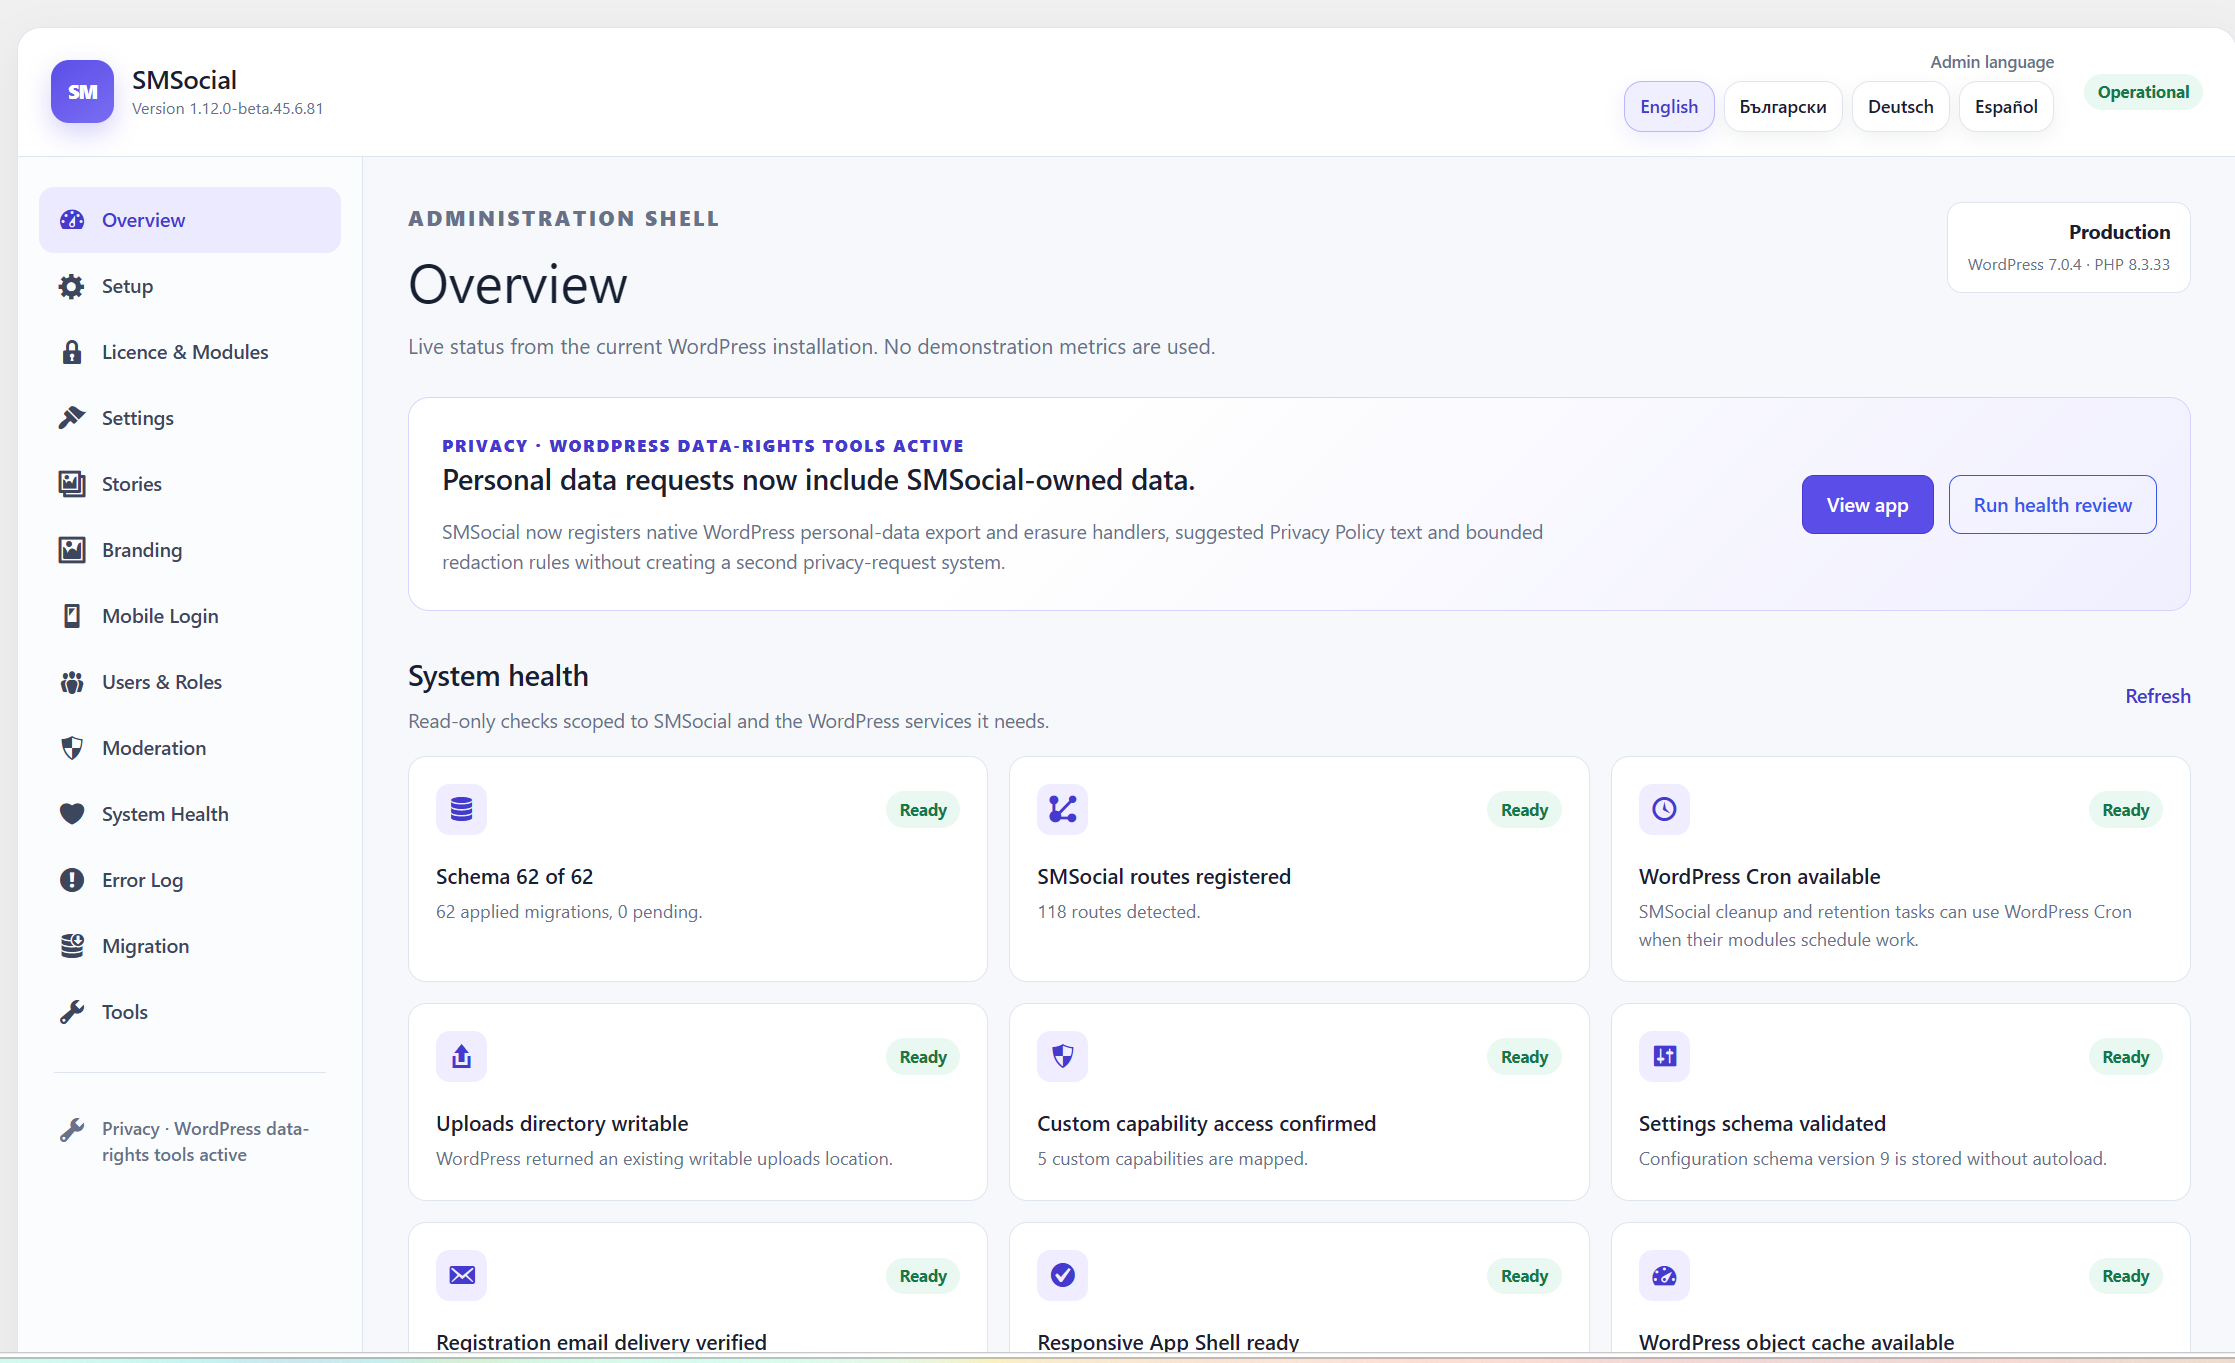
Task: Open the Mobile Login section
Action: pos(190,616)
